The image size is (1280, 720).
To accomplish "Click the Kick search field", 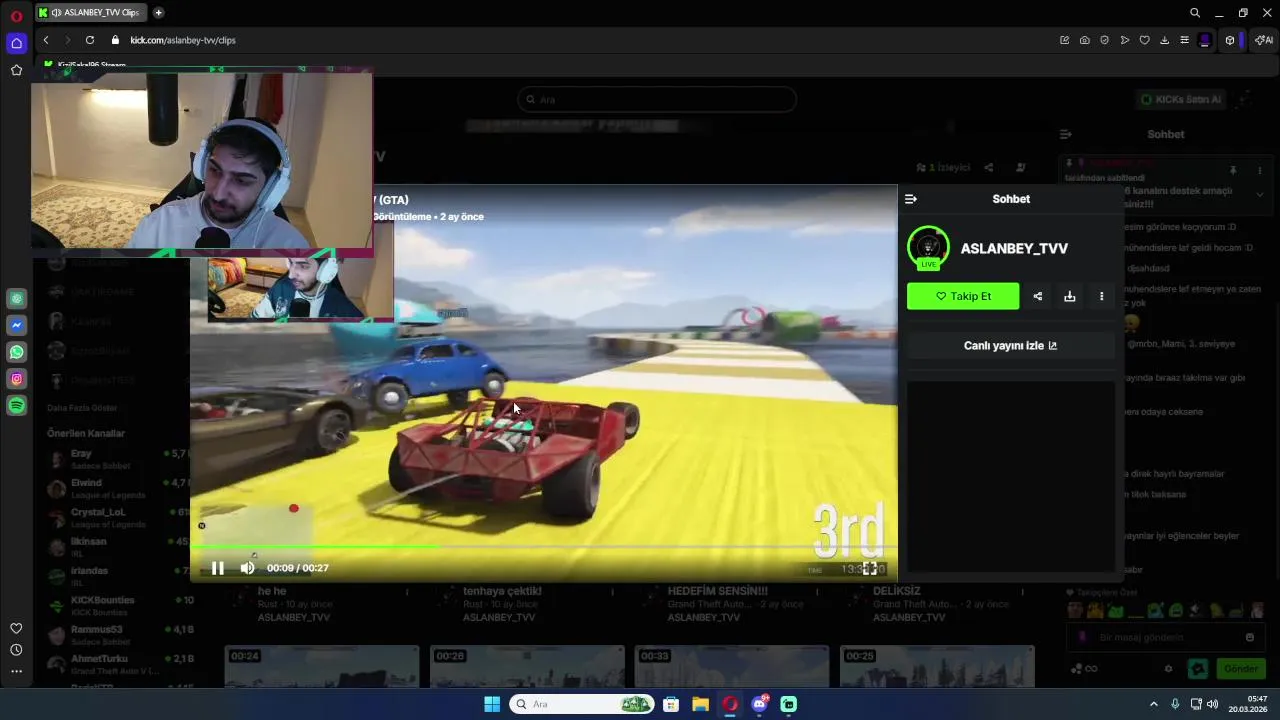I will (x=657, y=99).
